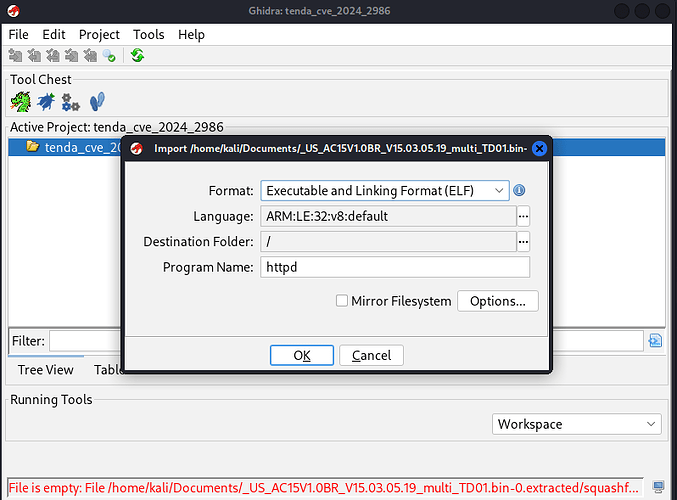This screenshot has height=500, width=677.
Task: Click fourth version control toolbar icon
Action: 71,56
